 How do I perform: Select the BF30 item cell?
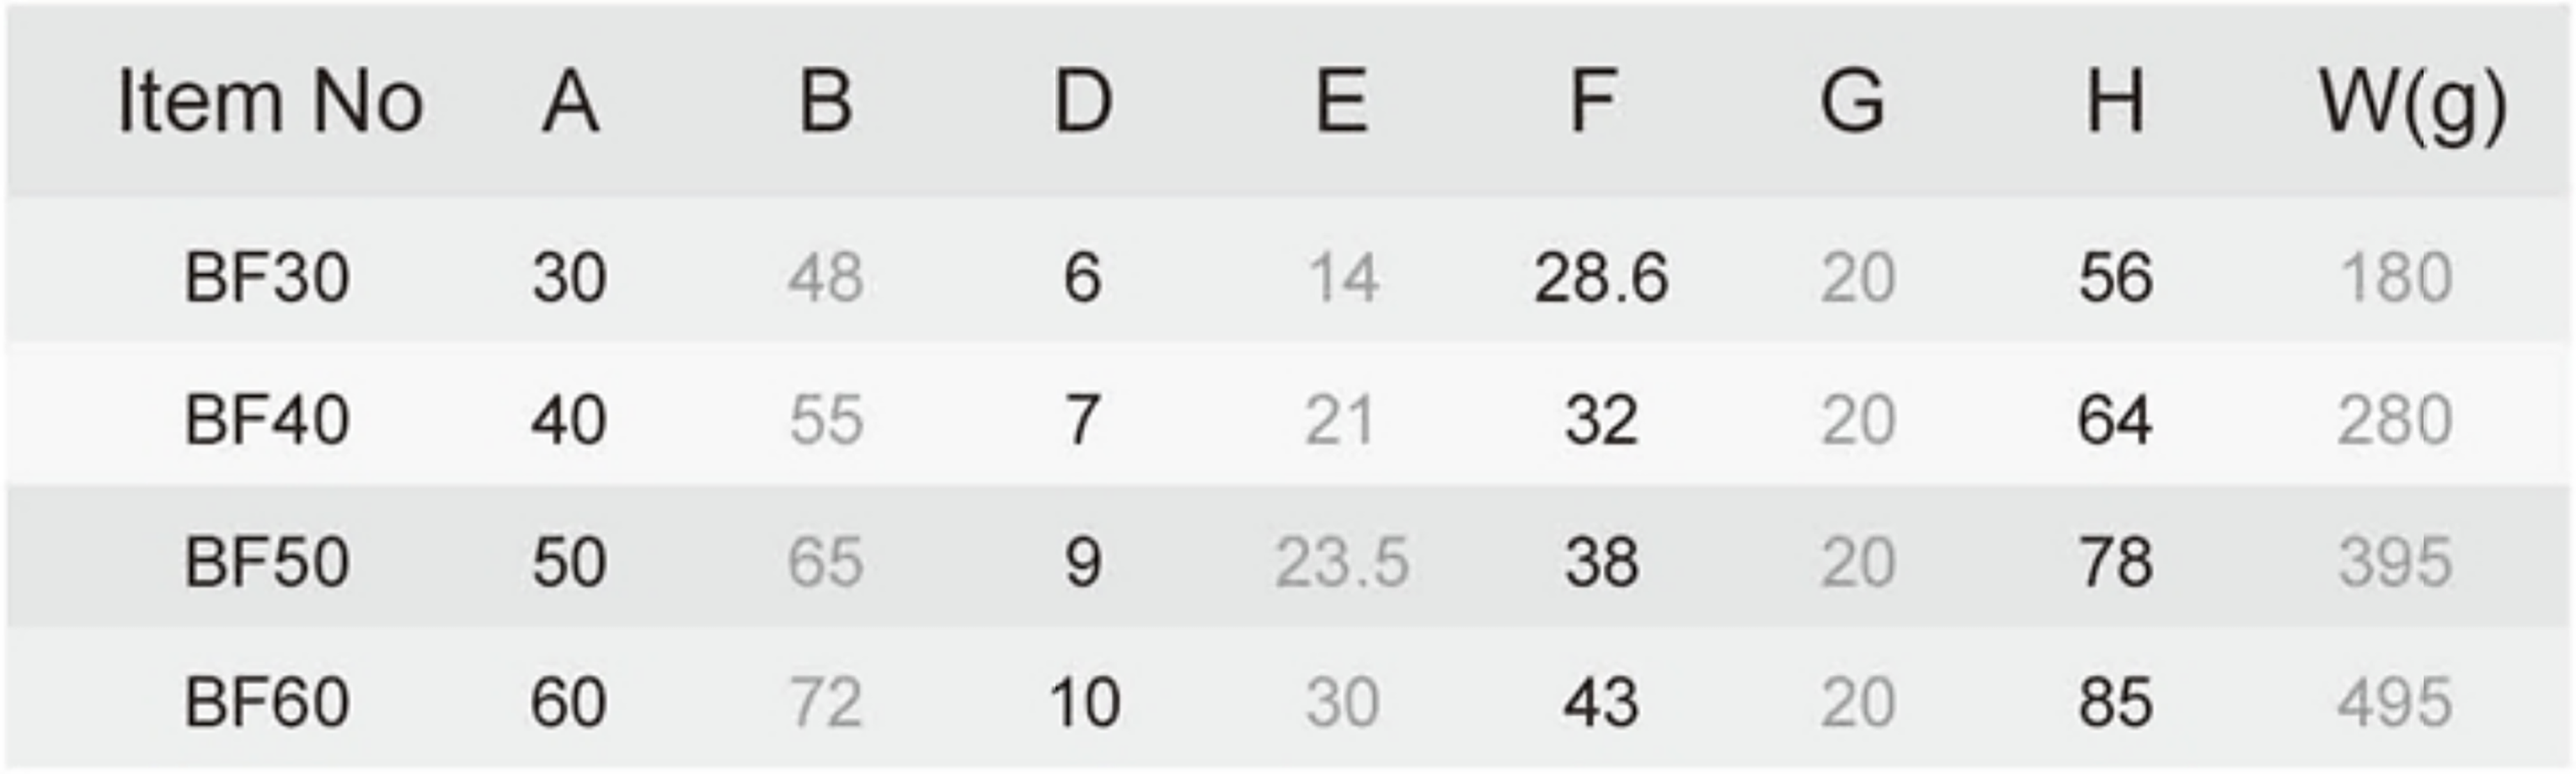coord(267,277)
